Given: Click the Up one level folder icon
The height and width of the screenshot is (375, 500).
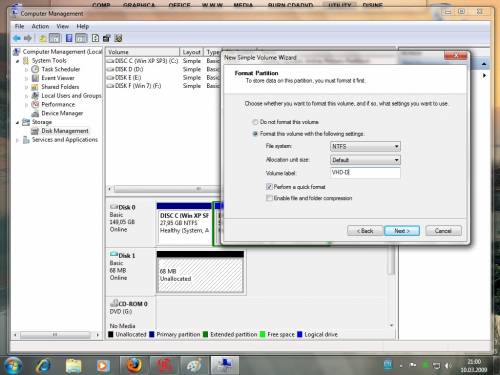Looking at the screenshot, I should [x=43, y=38].
